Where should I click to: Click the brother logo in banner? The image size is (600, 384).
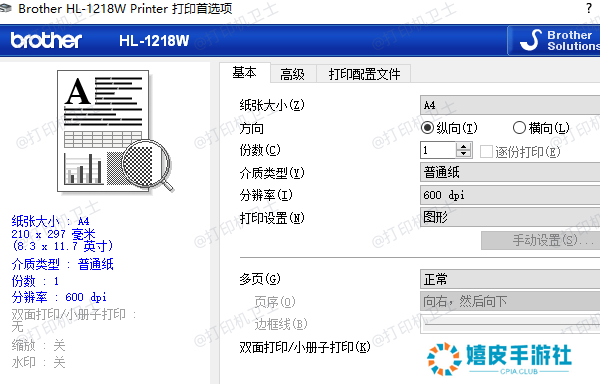tap(46, 40)
